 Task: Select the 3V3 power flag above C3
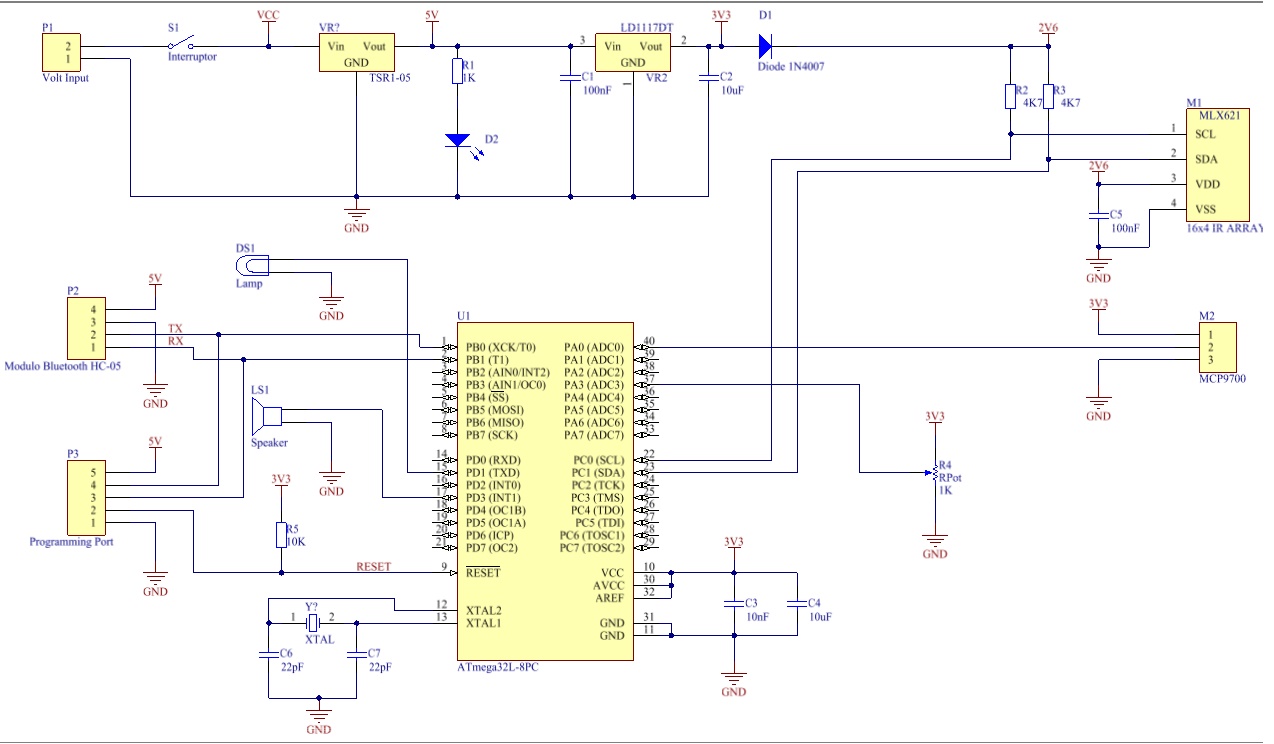(x=735, y=546)
